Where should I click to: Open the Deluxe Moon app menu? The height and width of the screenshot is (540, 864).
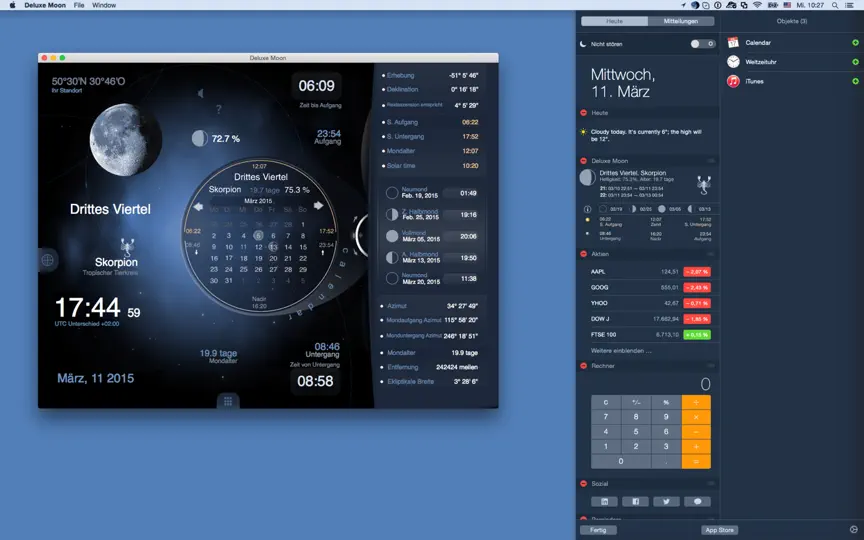coord(45,5)
